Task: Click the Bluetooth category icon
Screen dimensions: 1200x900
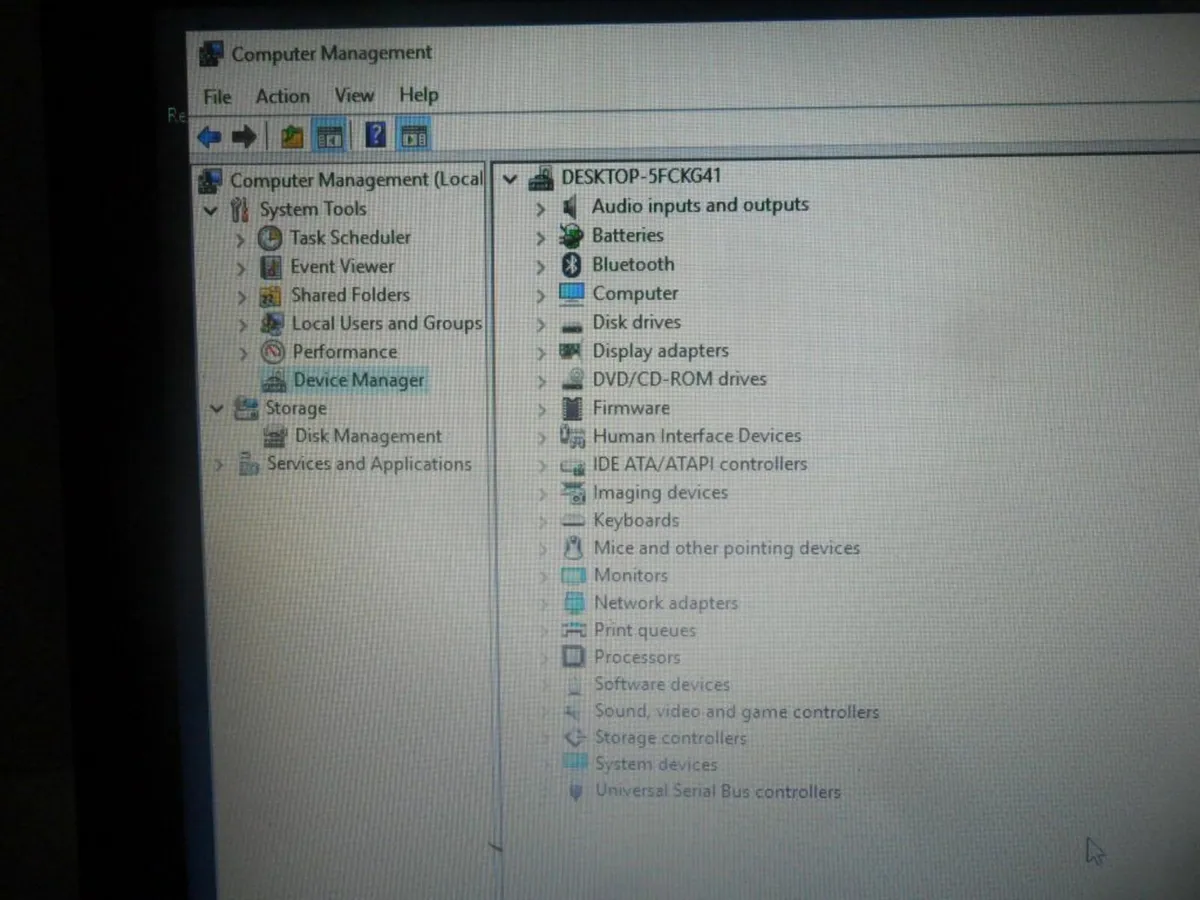Action: (572, 264)
